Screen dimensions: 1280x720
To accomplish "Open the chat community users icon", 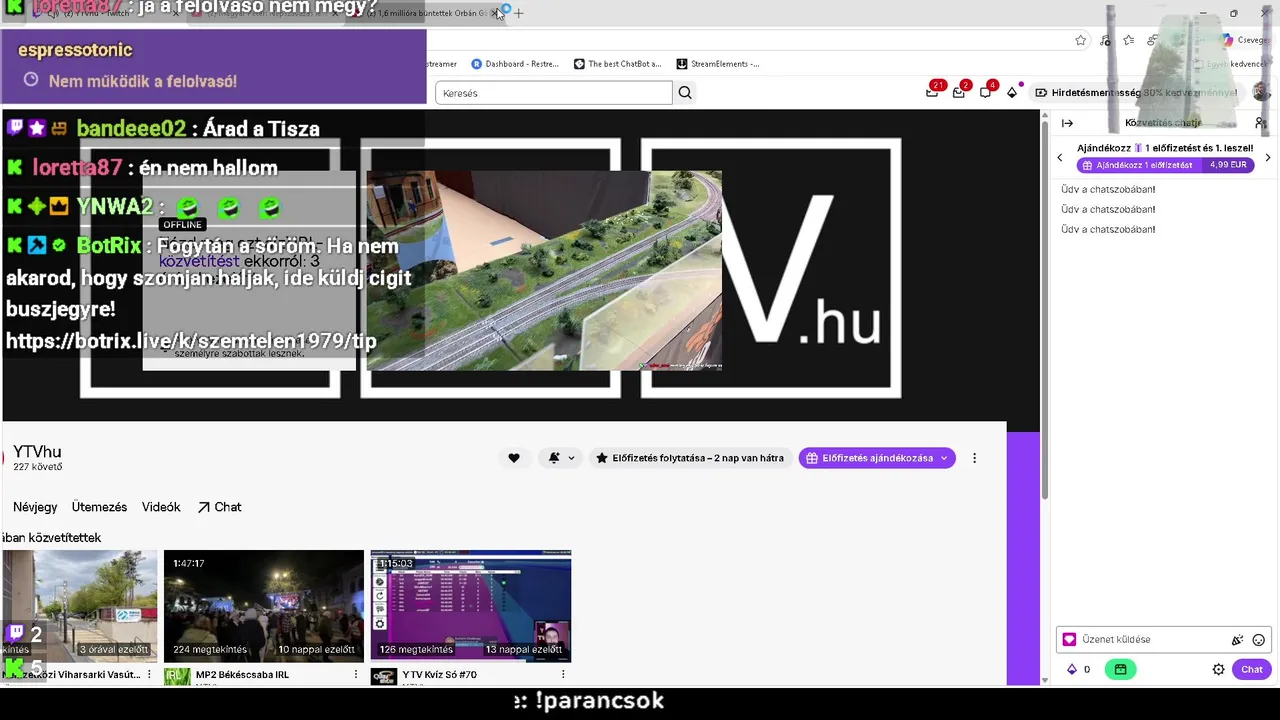I will 1260,123.
